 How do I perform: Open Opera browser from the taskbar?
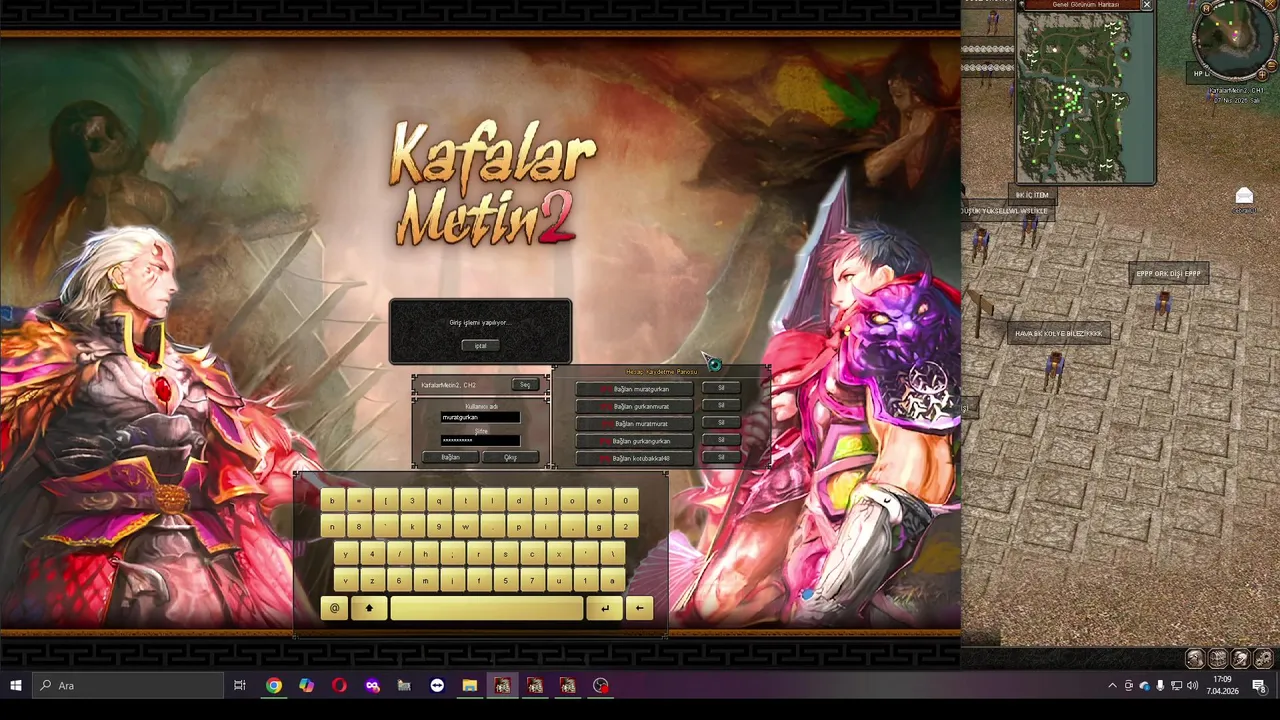point(339,685)
